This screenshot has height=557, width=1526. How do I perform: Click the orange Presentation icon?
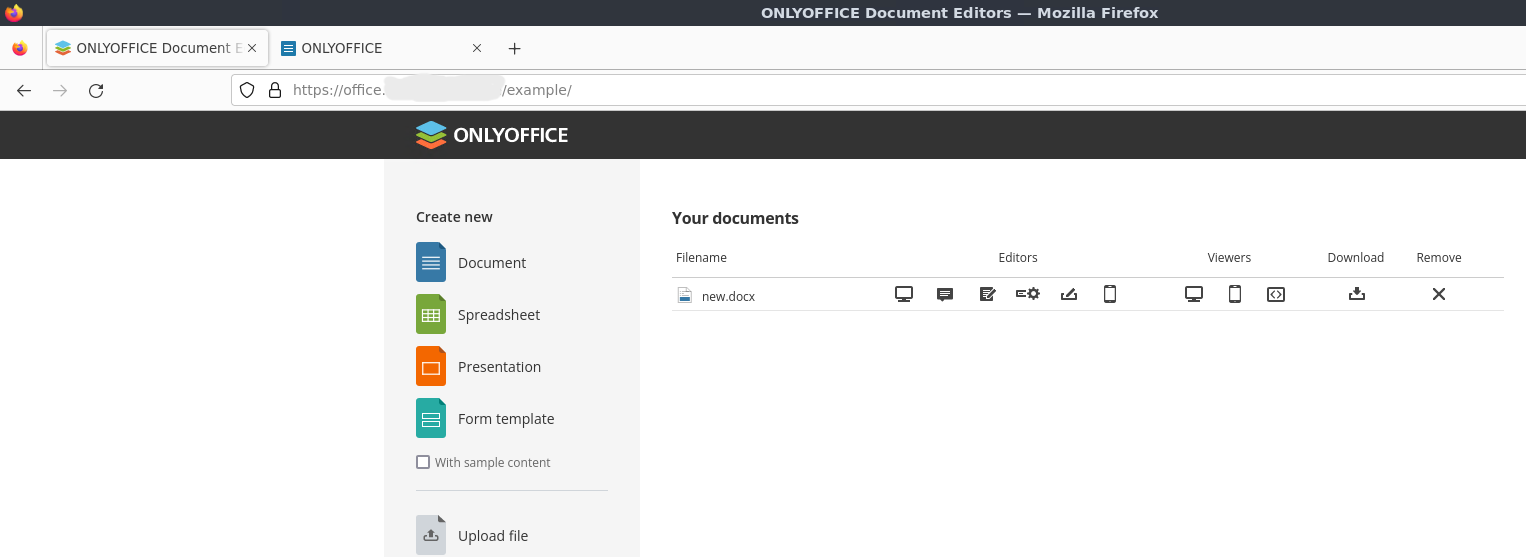pyautogui.click(x=431, y=366)
